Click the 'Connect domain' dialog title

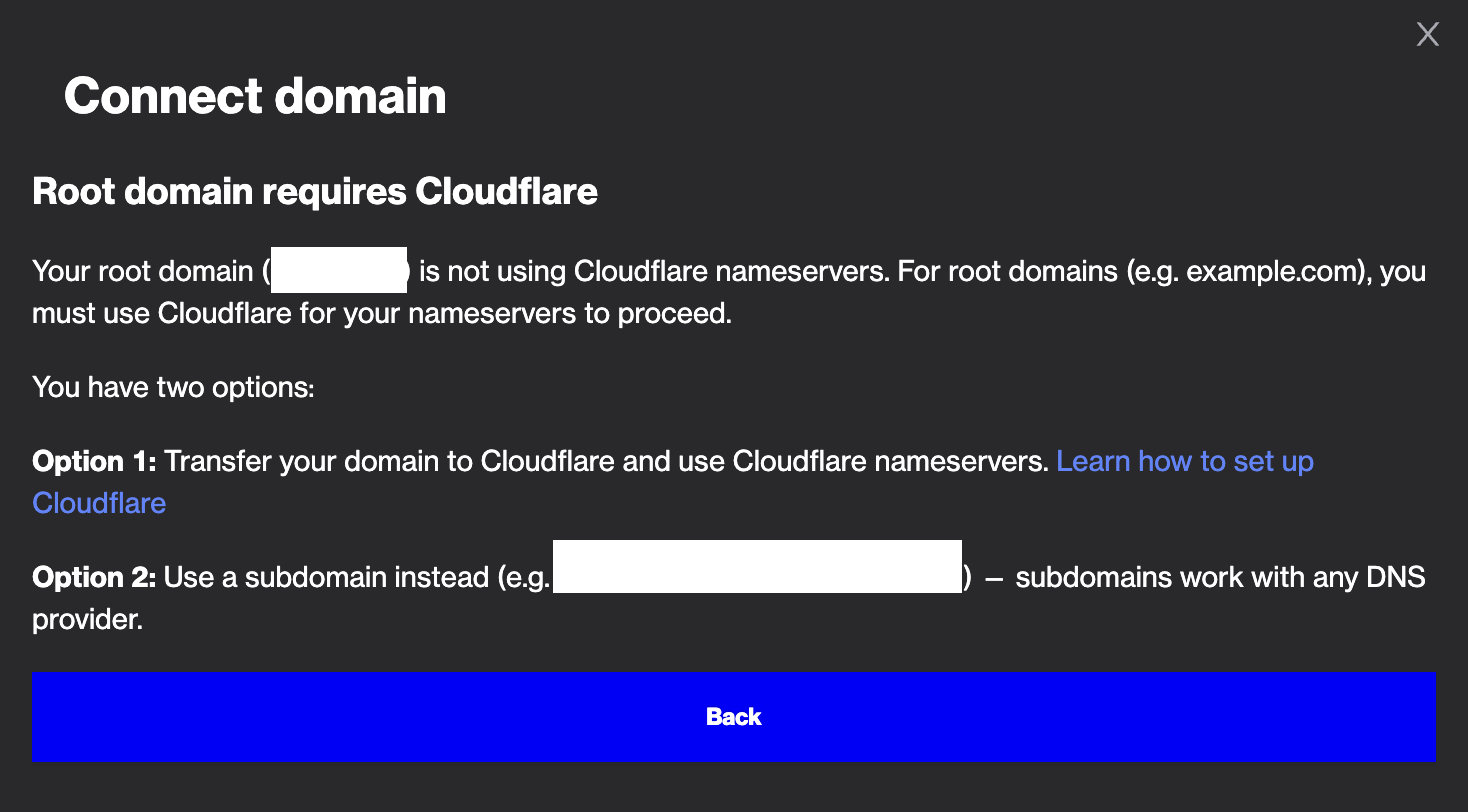(255, 96)
